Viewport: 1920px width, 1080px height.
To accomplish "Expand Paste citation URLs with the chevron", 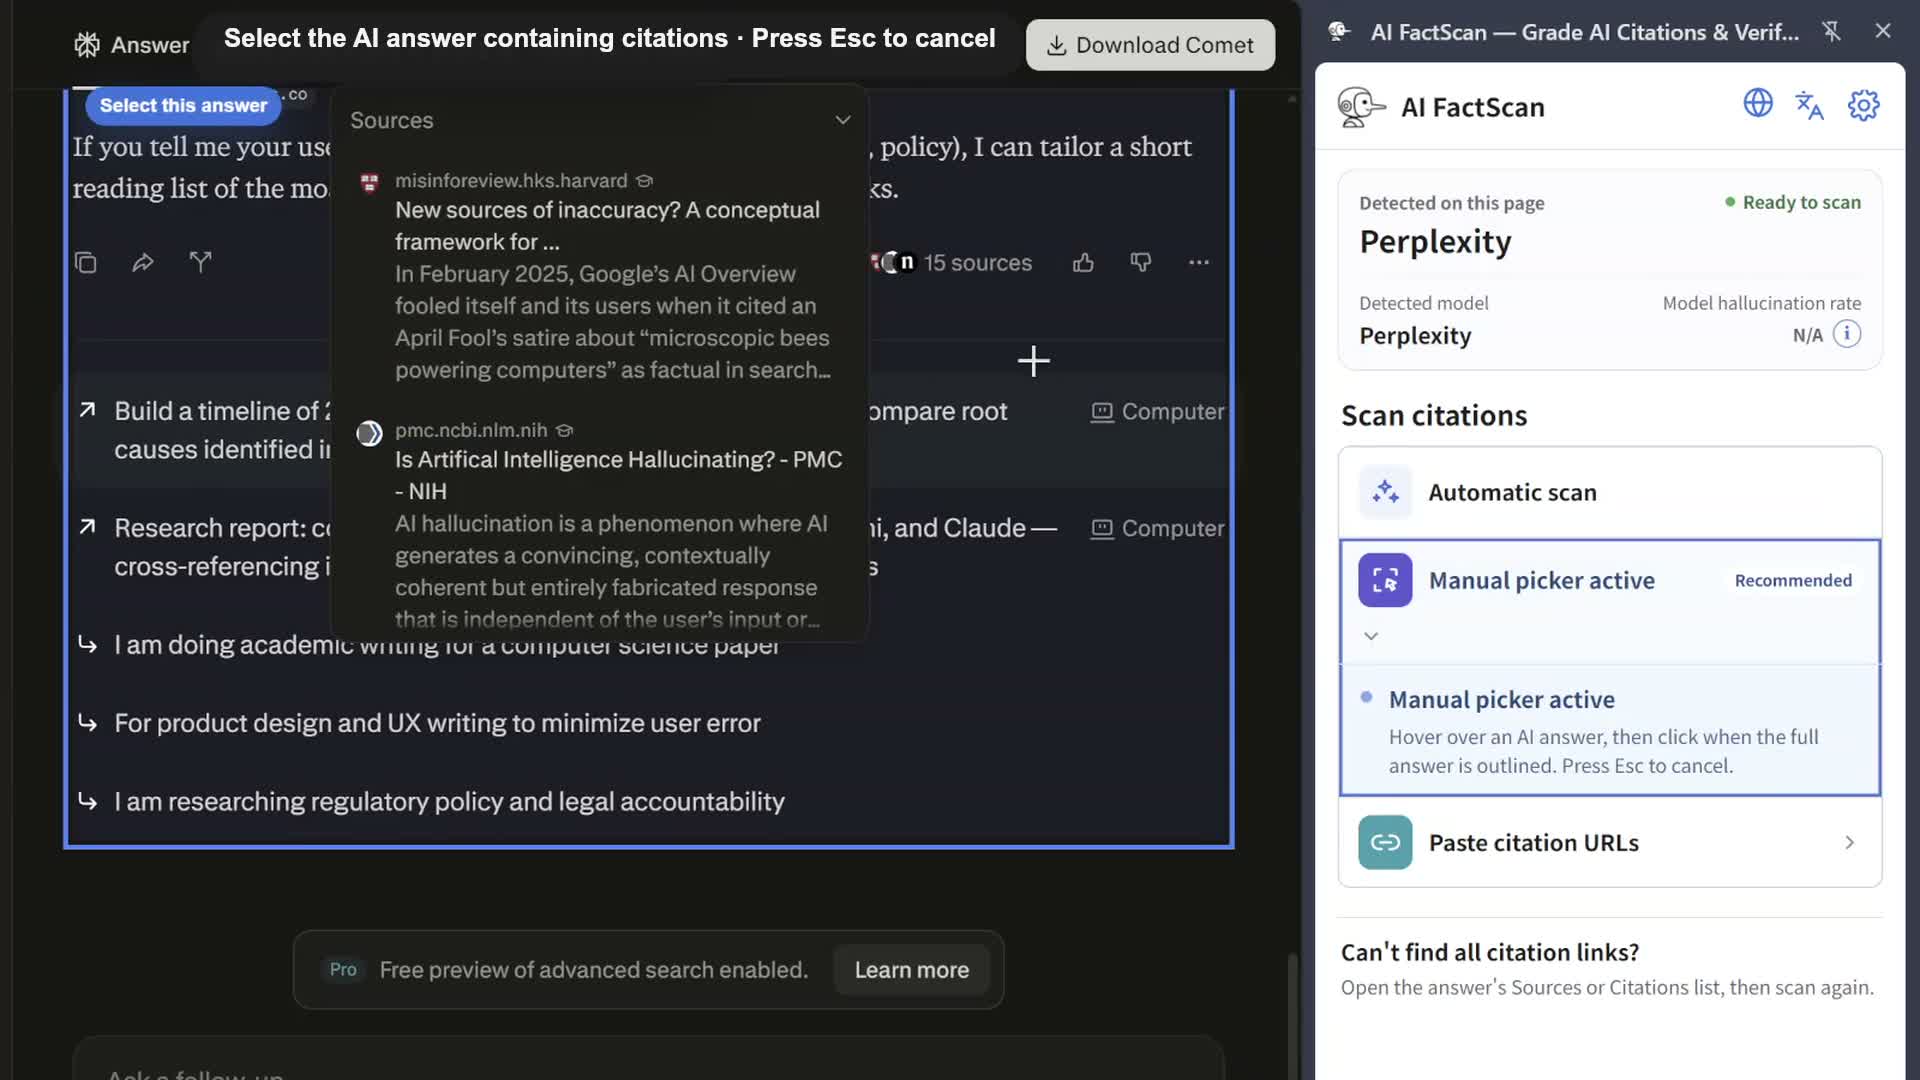I will pos(1849,843).
